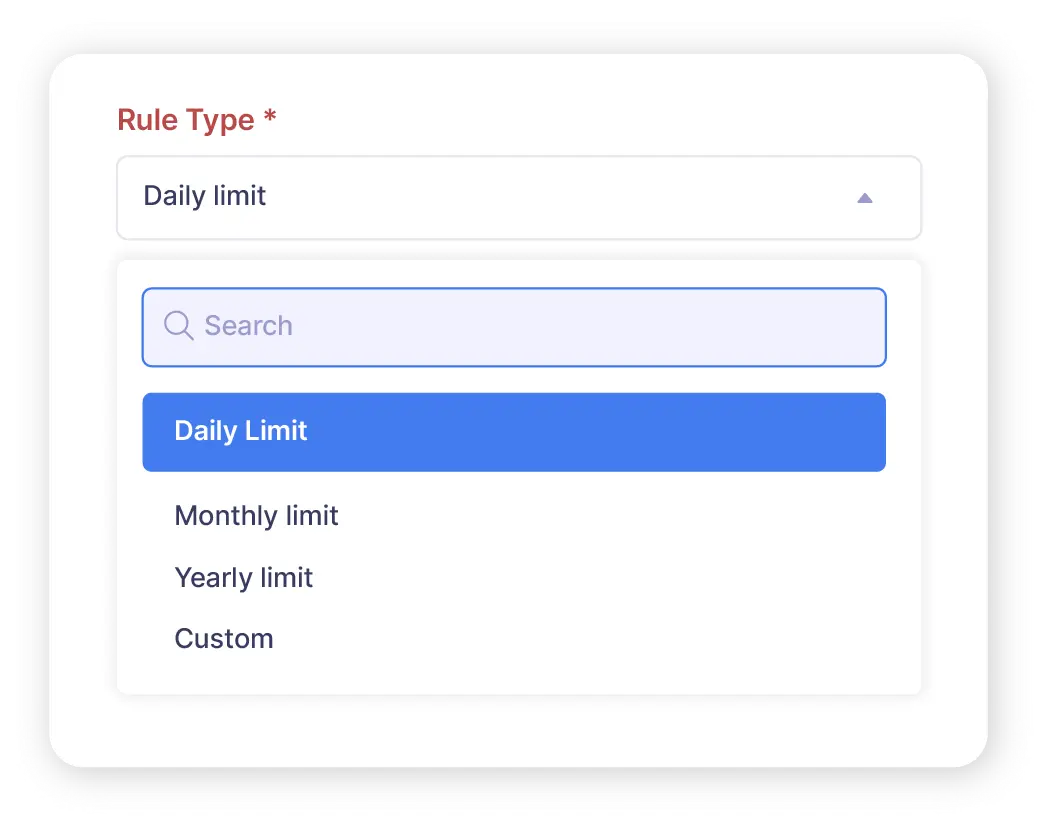Click the Search placeholder text
This screenshot has width=1037, height=822.
click(x=249, y=326)
